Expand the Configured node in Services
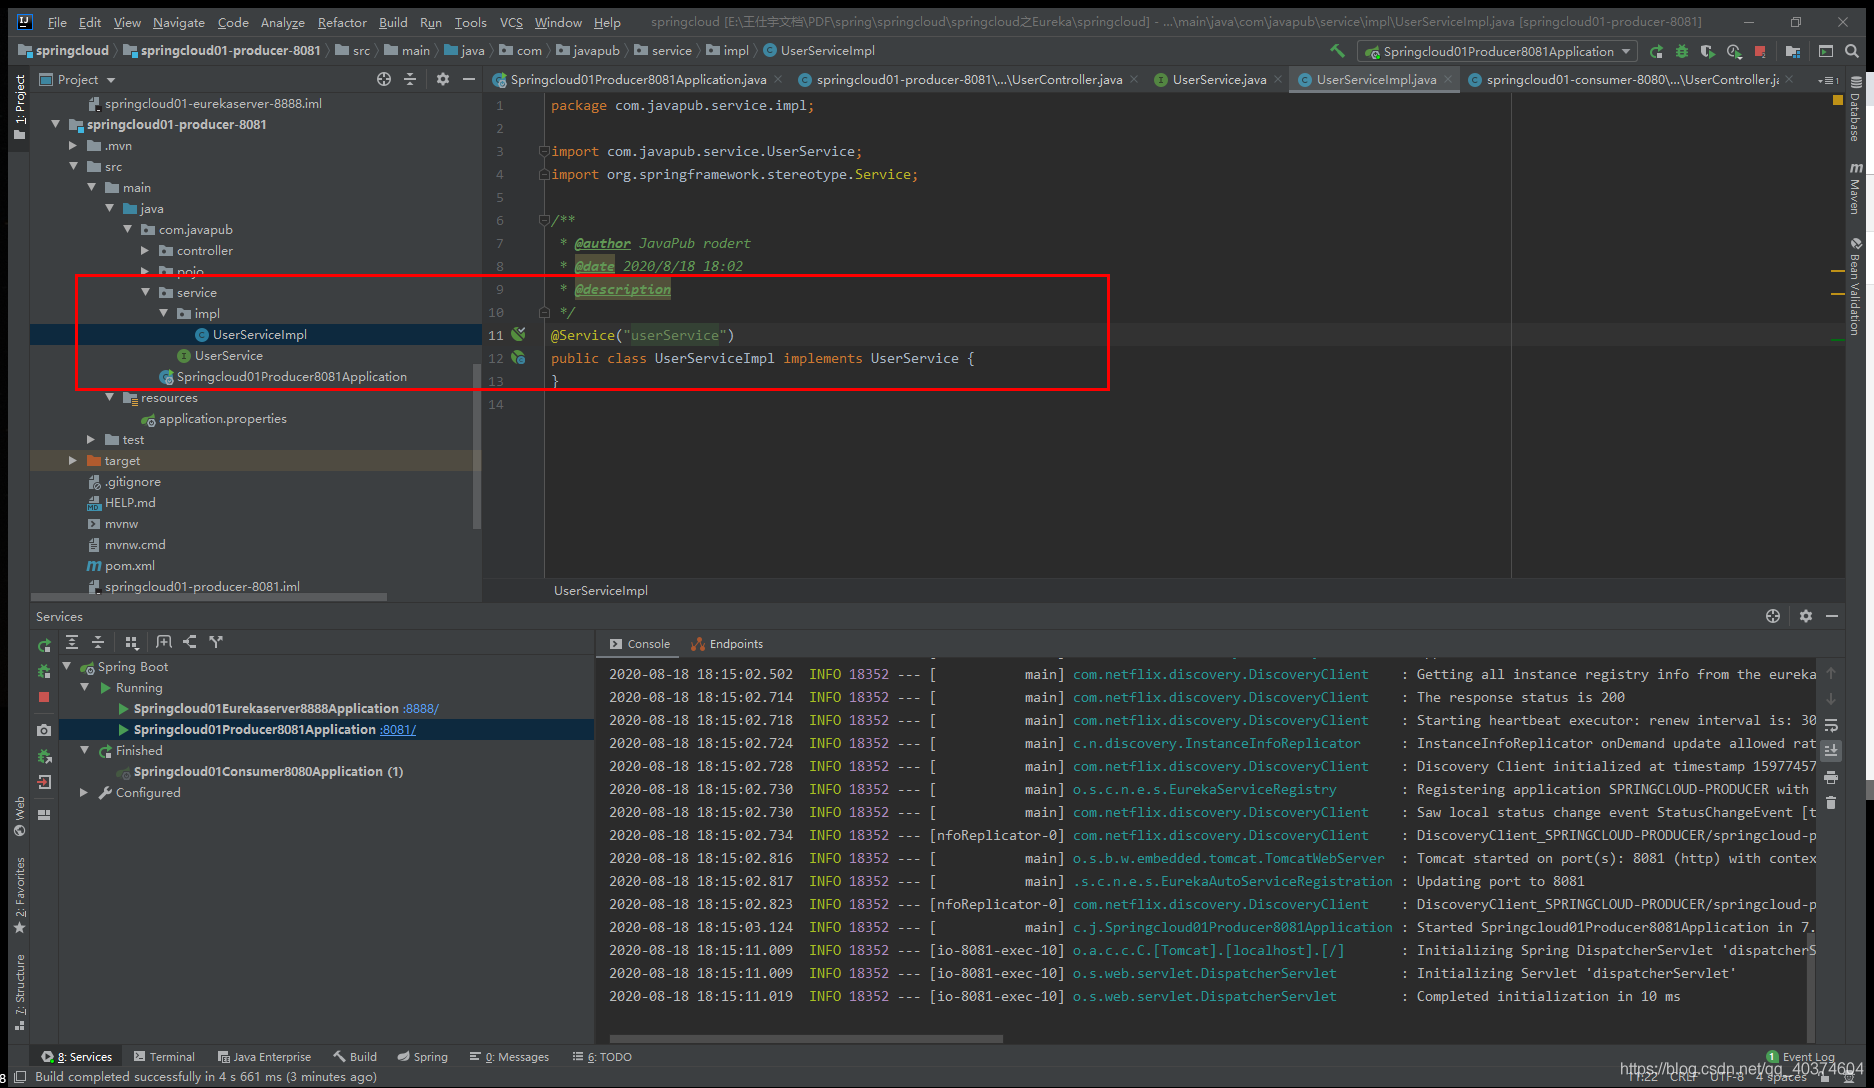Screen dimensions: 1874x1088 tap(84, 792)
